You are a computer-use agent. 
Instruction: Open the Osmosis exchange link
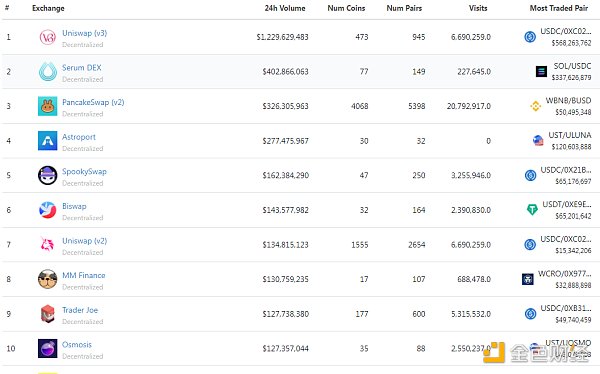tap(77, 345)
